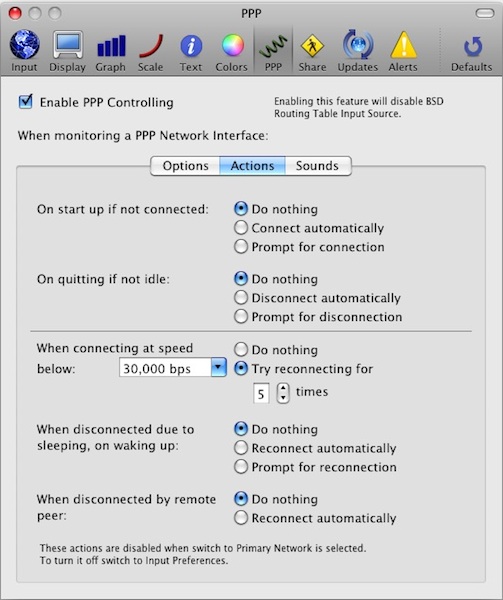Switch to the Sounds tab
Screen dimensions: 503x600
[317, 166]
